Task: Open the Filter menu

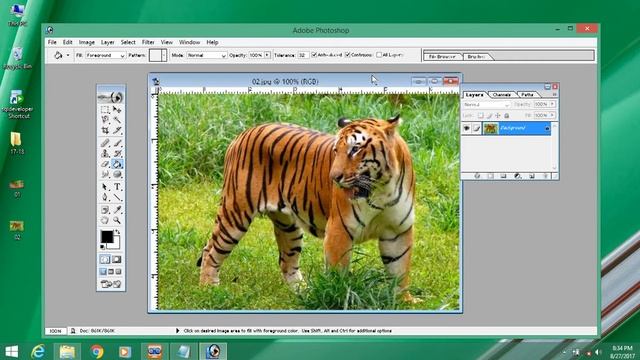Action: pyautogui.click(x=148, y=42)
